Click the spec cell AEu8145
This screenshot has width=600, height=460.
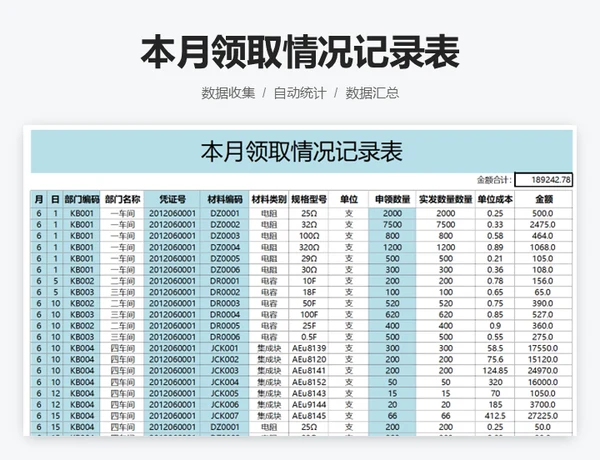309,416
